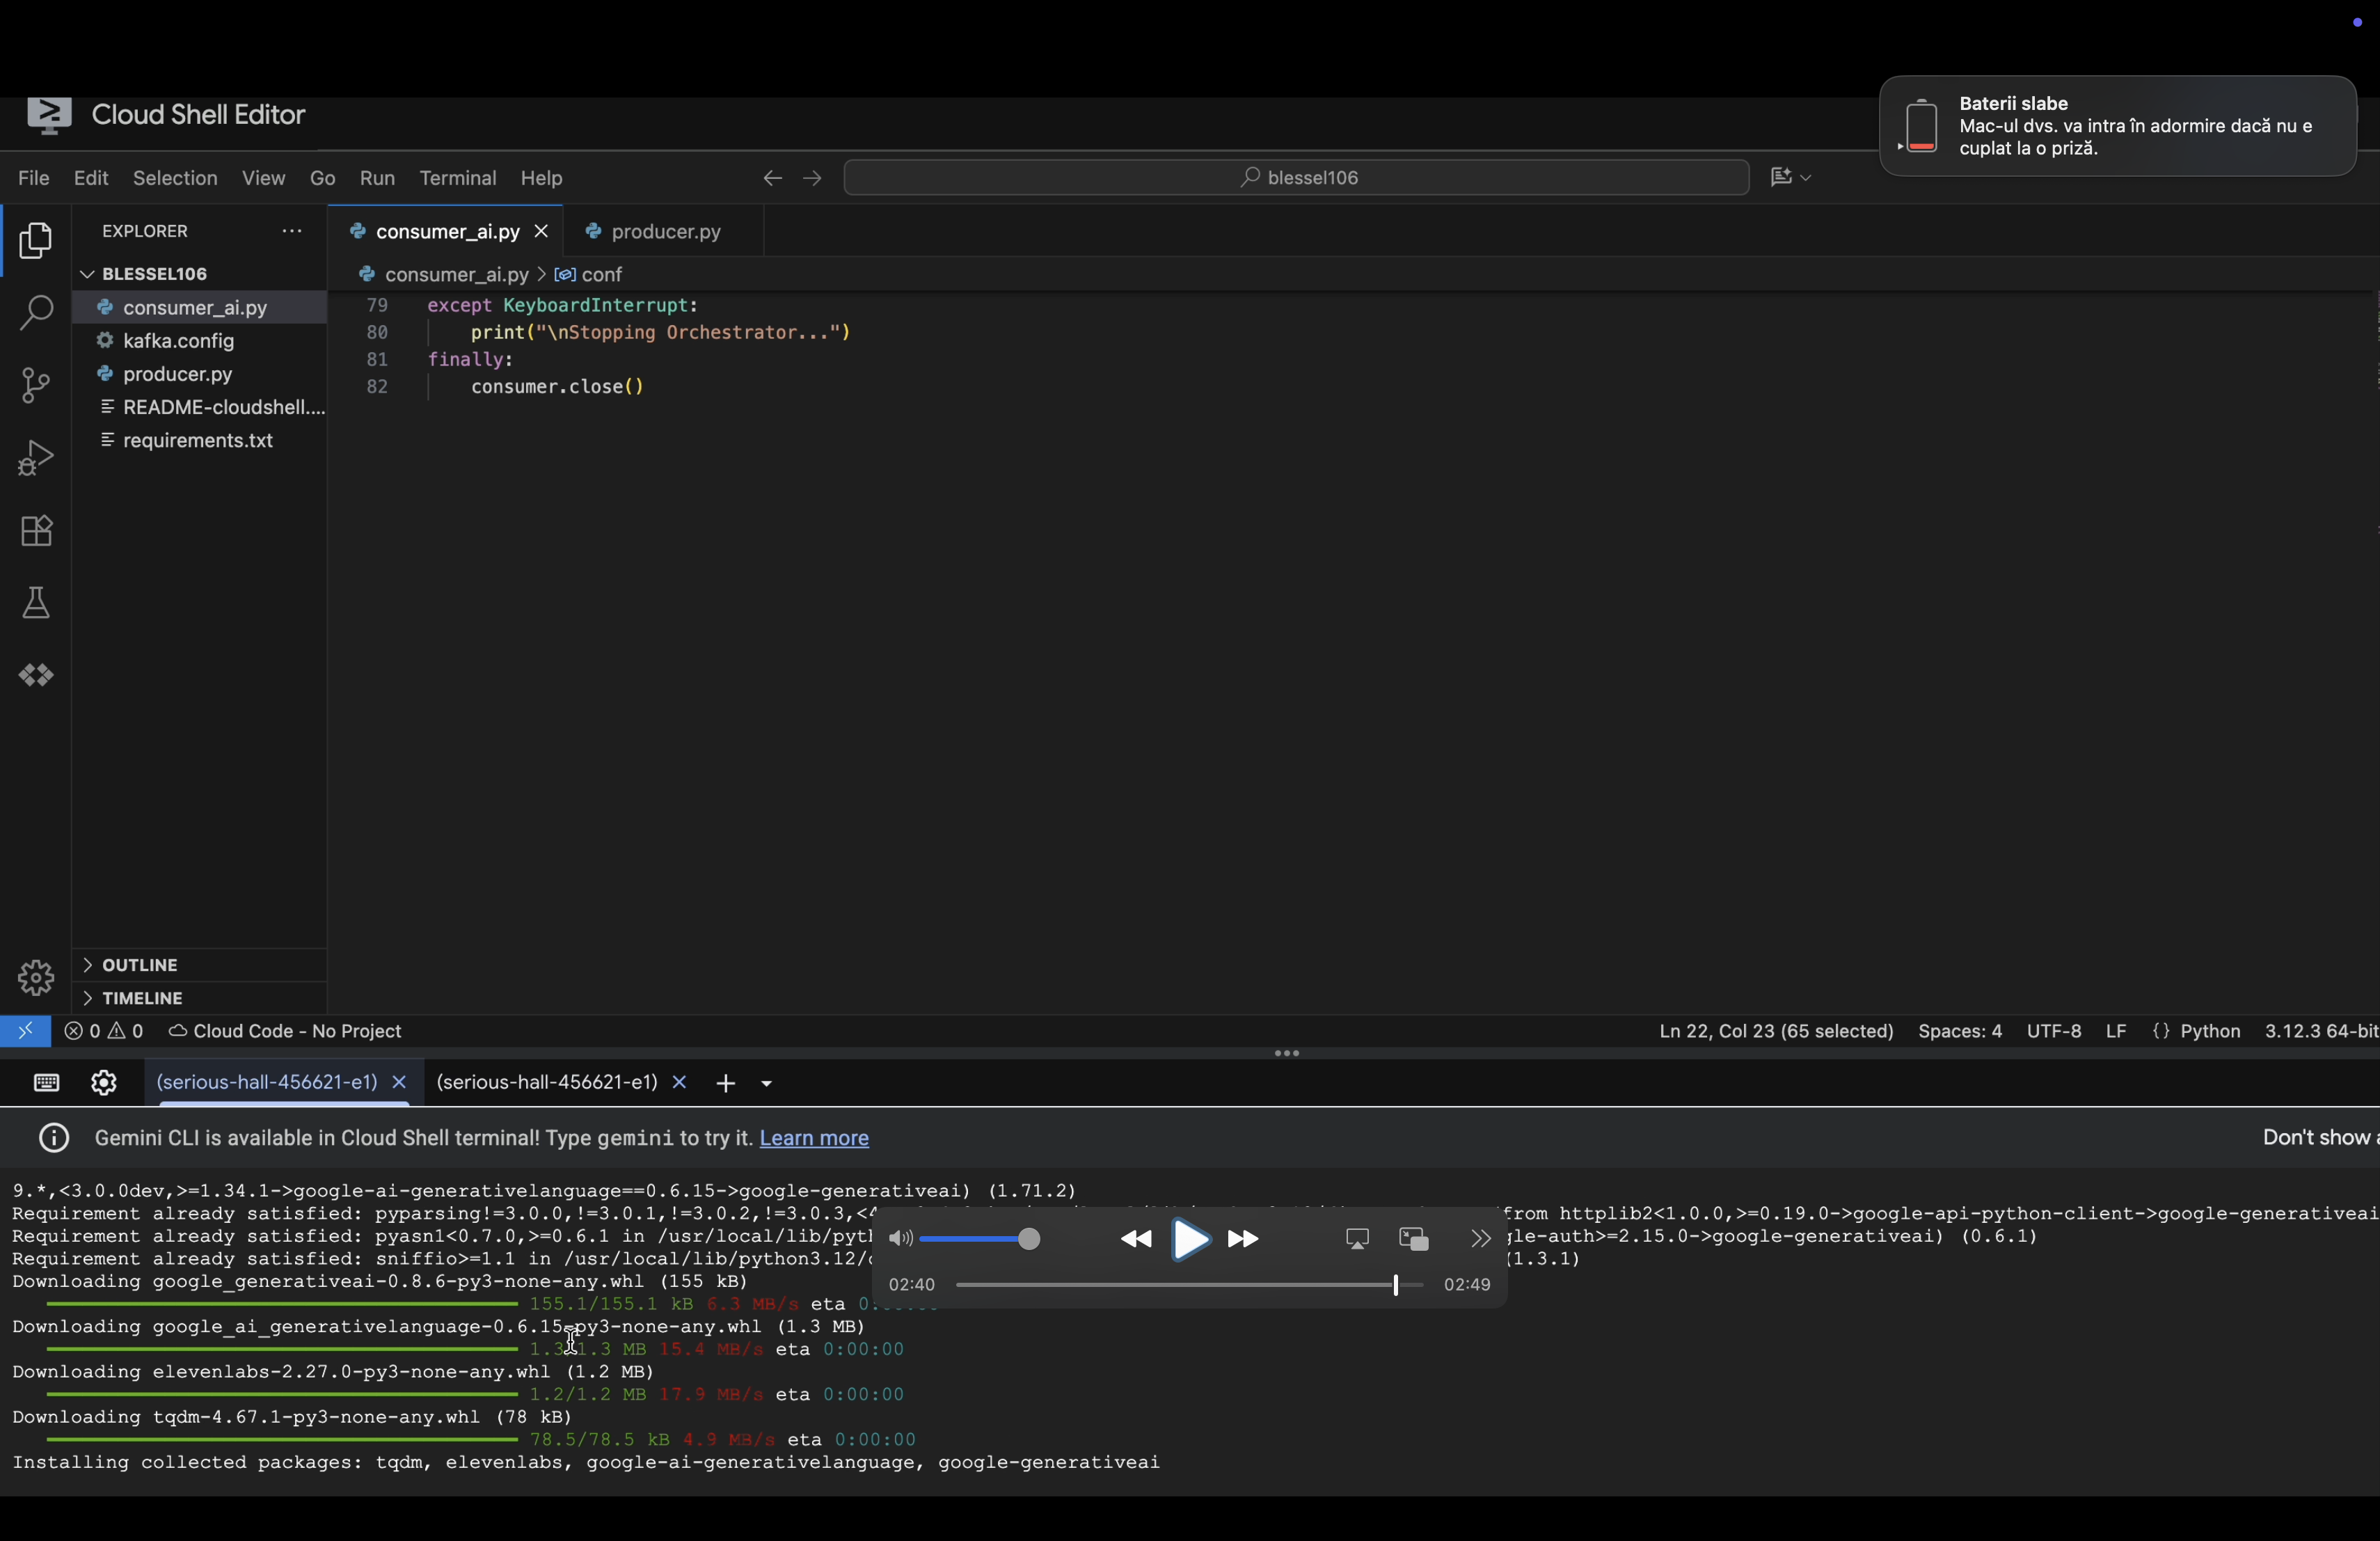This screenshot has height=1541, width=2380.
Task: Toggle picture-in-picture in video player
Action: [1413, 1239]
